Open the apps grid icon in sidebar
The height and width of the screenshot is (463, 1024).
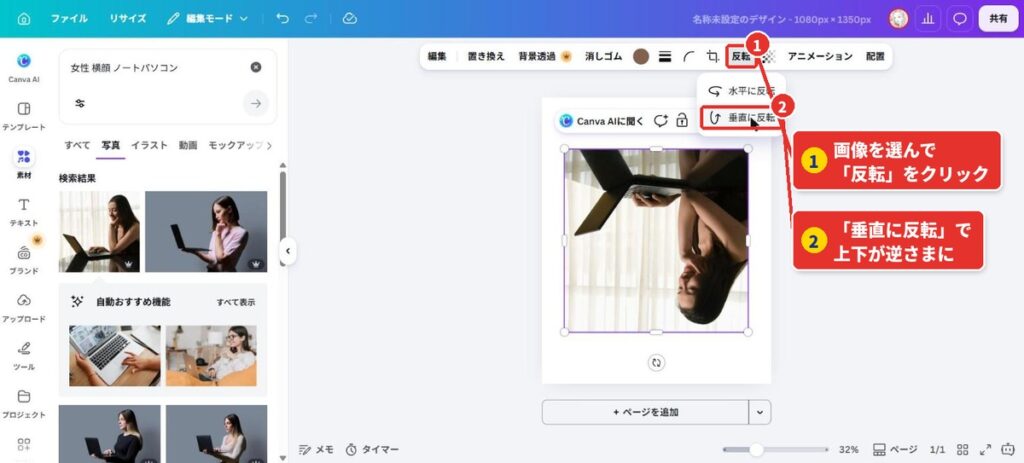click(24, 445)
